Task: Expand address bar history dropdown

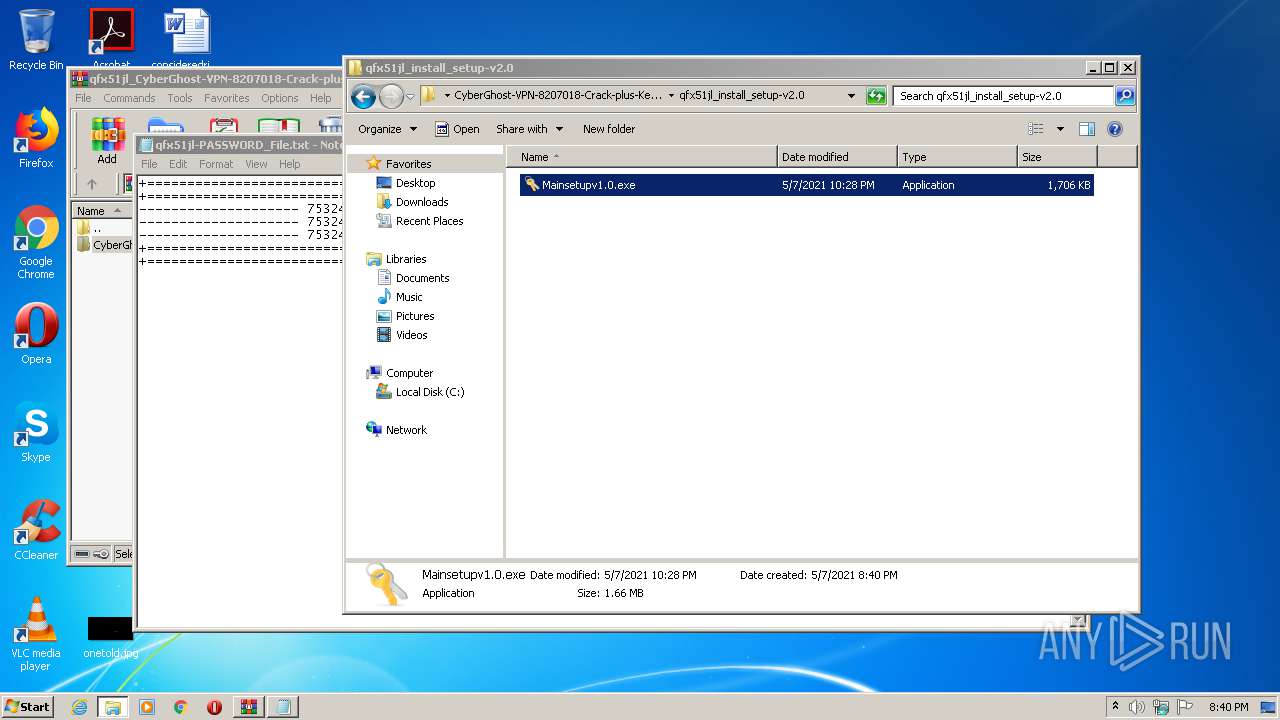Action: tap(851, 96)
